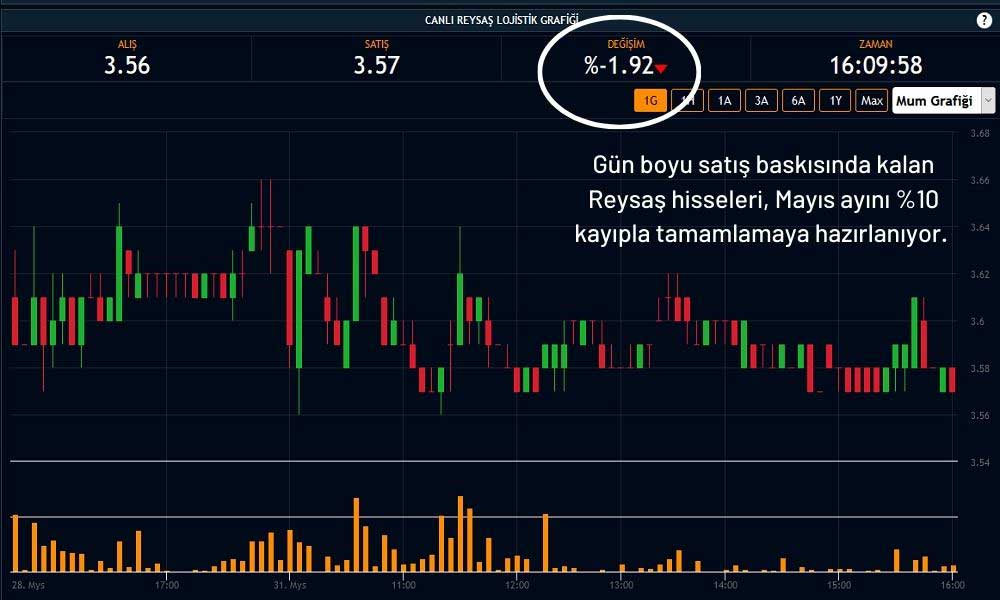This screenshot has width=1000, height=600.
Task: Click the ALIŞ price 3.56
Action: [127, 65]
